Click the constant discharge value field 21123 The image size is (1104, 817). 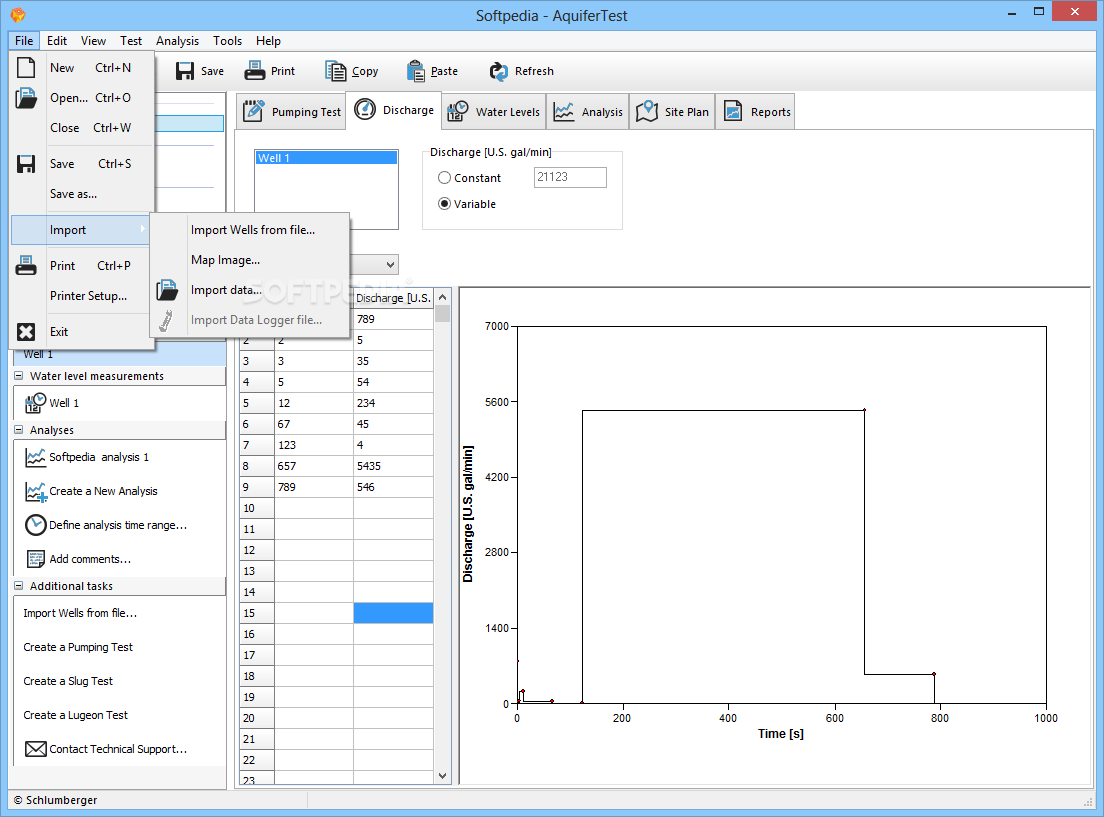pos(570,177)
